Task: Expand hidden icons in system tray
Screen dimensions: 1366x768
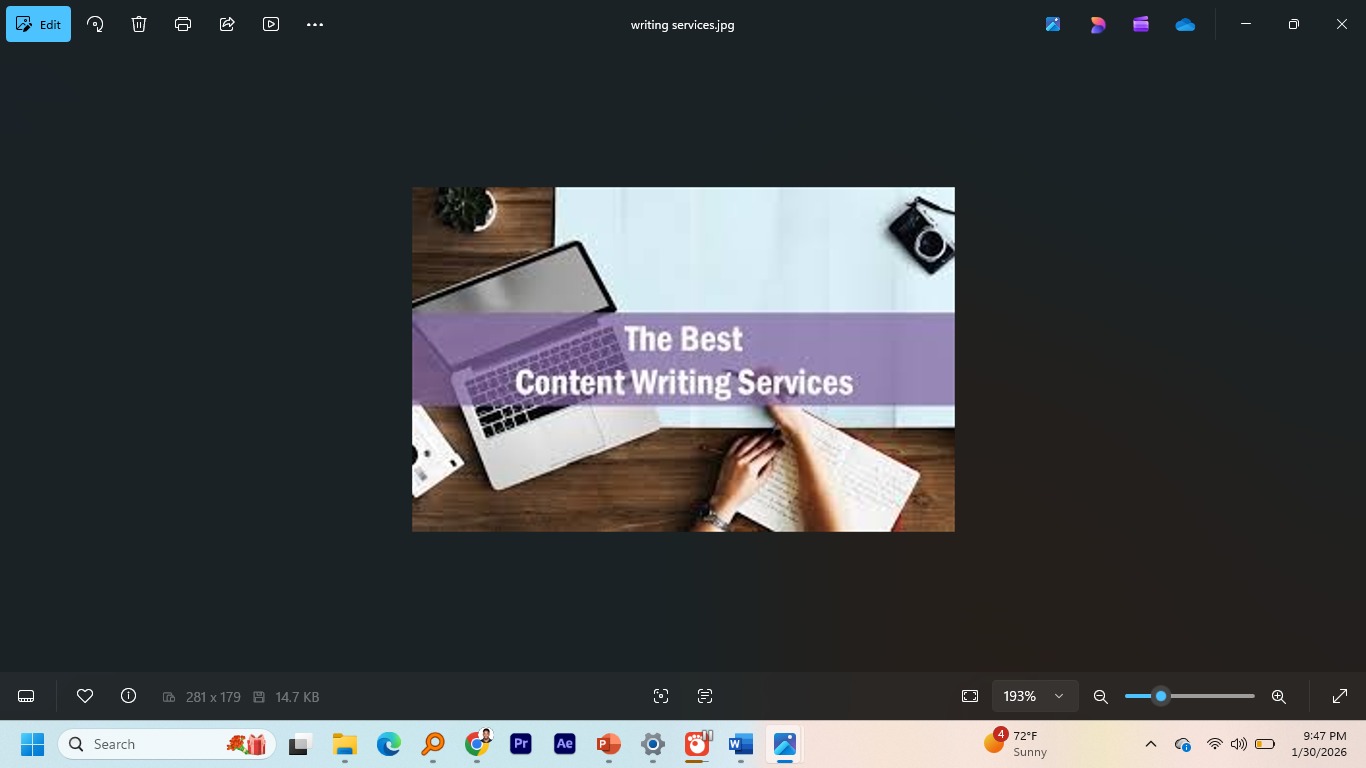Action: pos(1151,744)
